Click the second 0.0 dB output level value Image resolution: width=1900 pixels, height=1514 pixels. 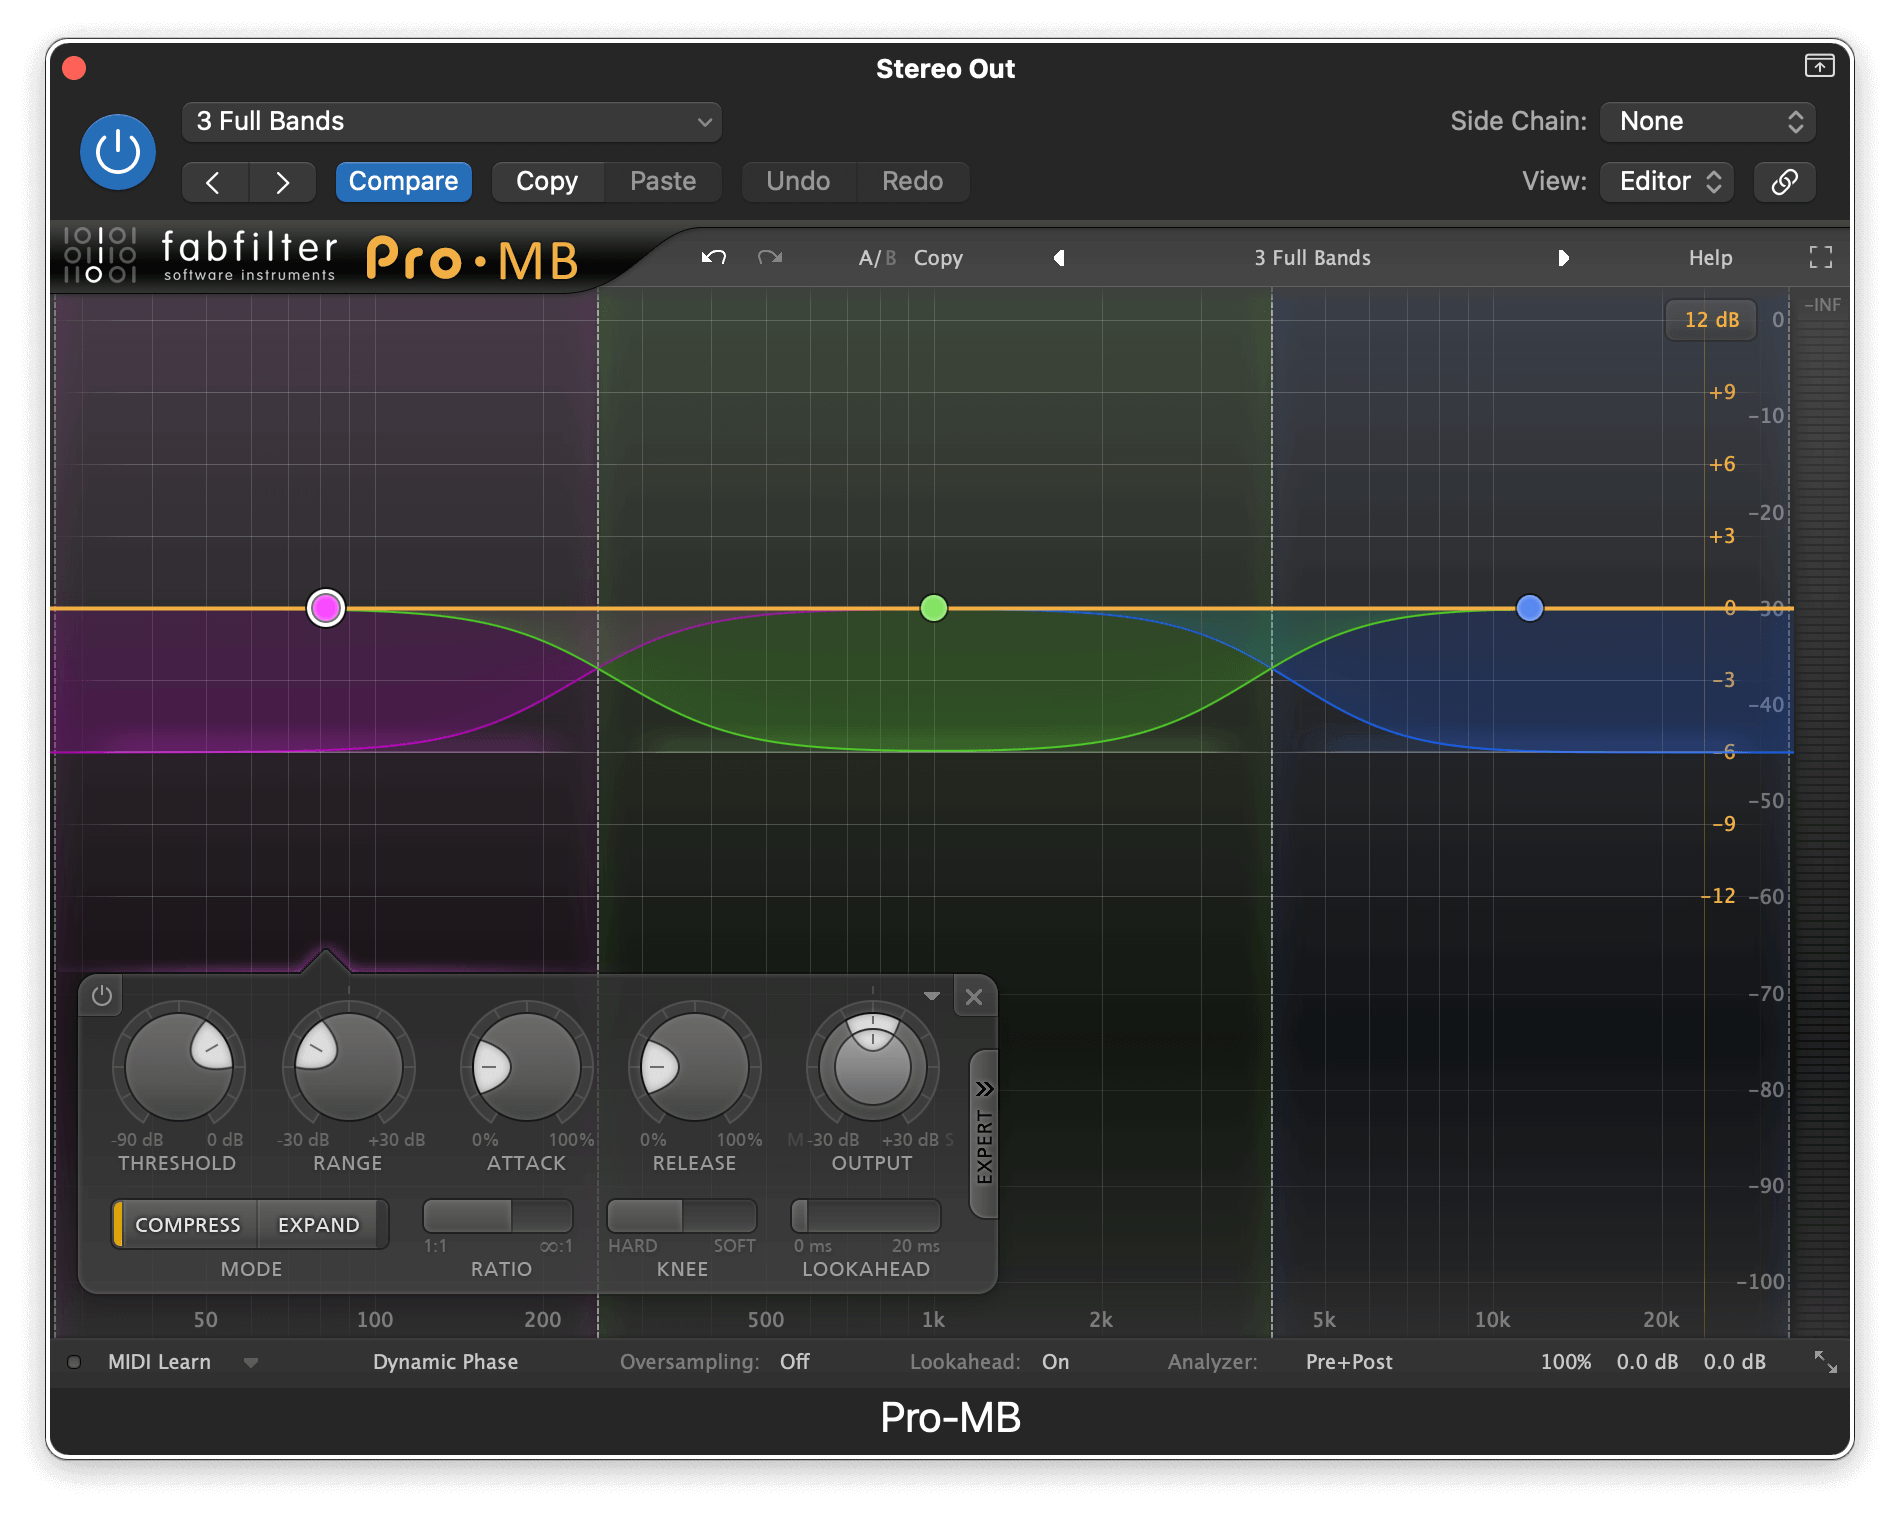click(1734, 1362)
